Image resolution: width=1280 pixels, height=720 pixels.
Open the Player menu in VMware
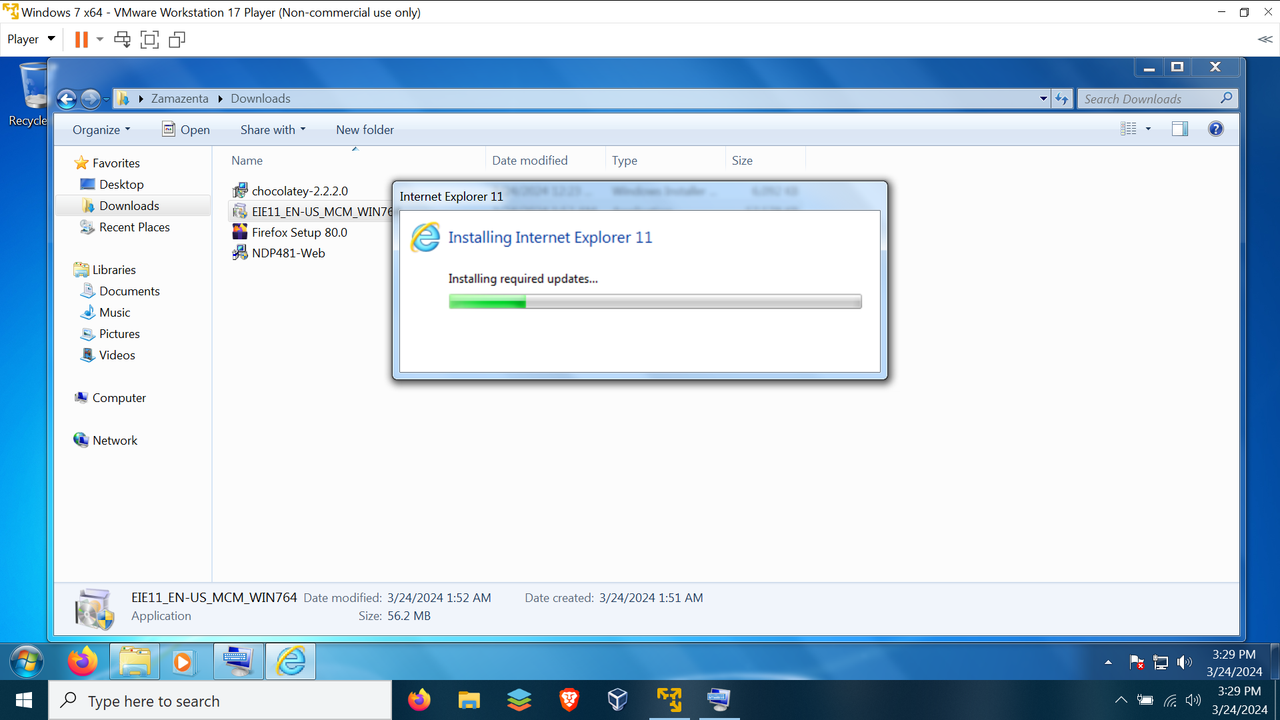pyautogui.click(x=31, y=40)
